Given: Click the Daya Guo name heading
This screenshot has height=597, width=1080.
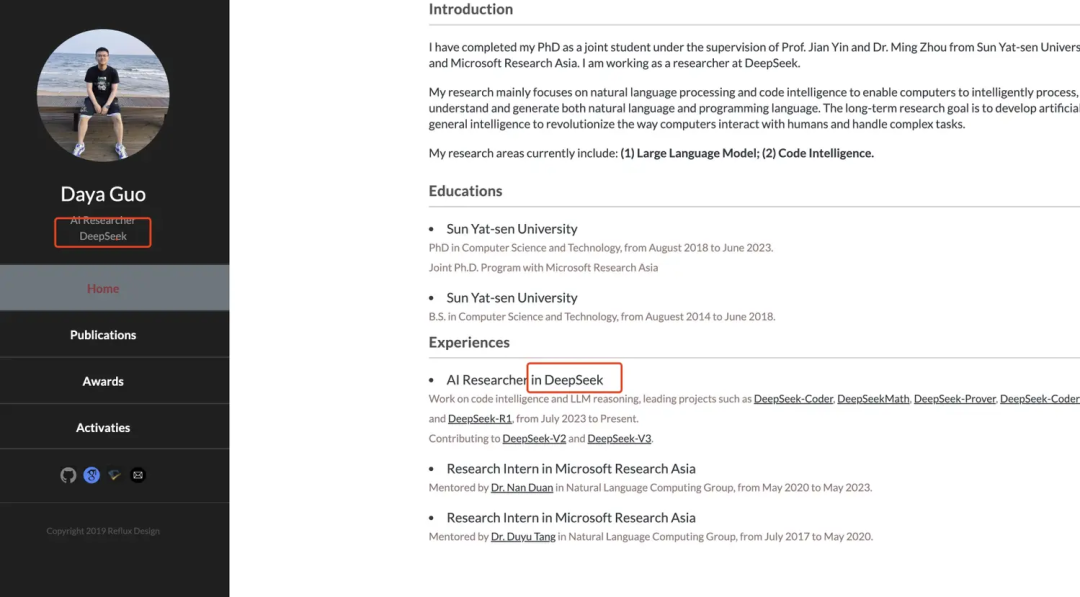Looking at the screenshot, I should coord(103,194).
